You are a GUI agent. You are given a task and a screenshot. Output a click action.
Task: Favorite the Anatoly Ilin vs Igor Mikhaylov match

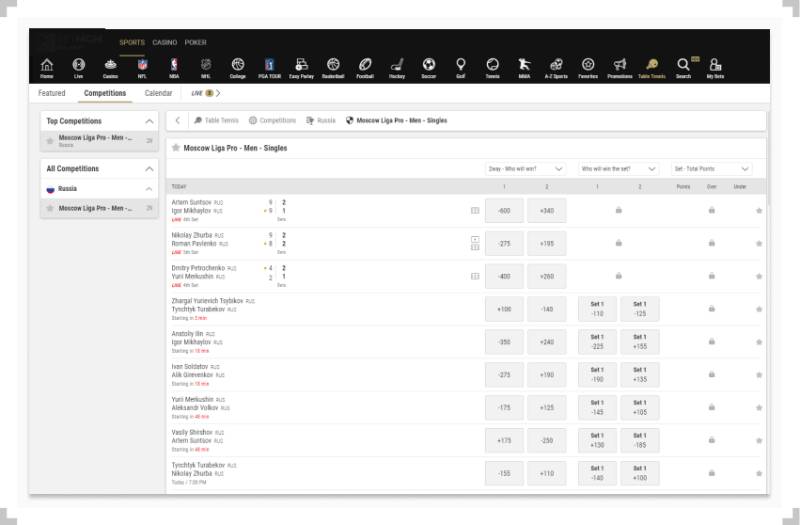click(759, 342)
